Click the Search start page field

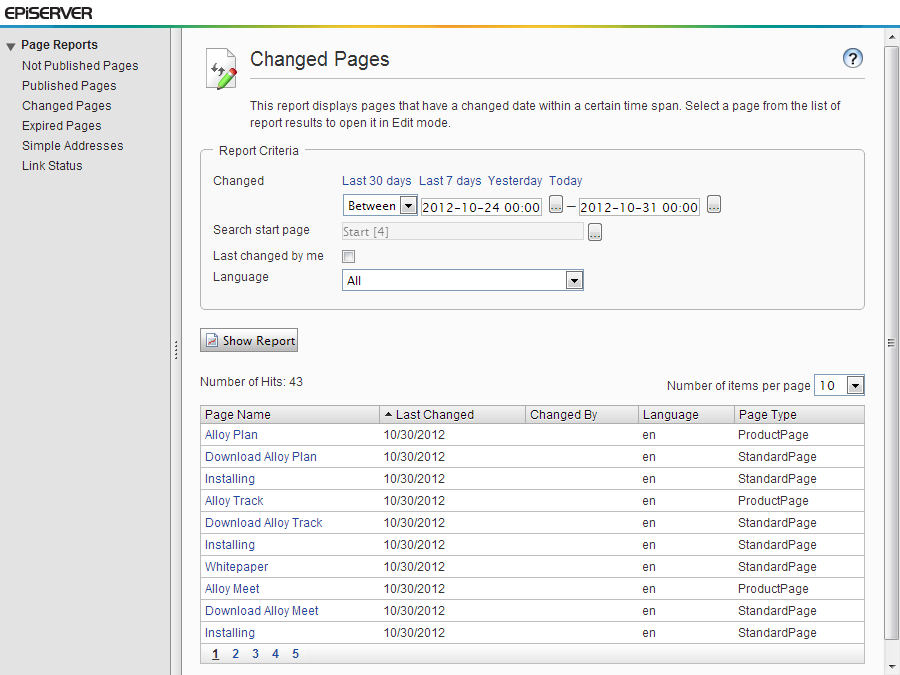click(463, 231)
